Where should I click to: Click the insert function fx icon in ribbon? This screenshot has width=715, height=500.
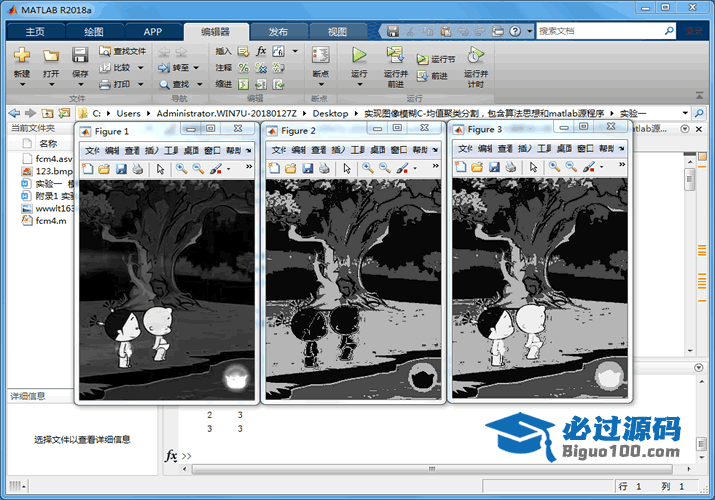click(261, 51)
